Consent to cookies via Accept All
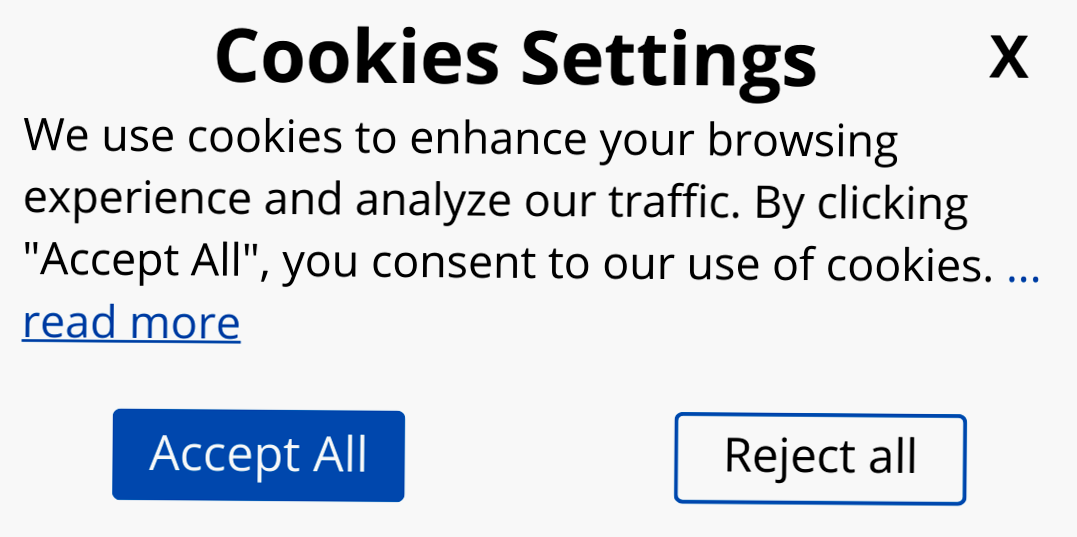 tap(258, 455)
